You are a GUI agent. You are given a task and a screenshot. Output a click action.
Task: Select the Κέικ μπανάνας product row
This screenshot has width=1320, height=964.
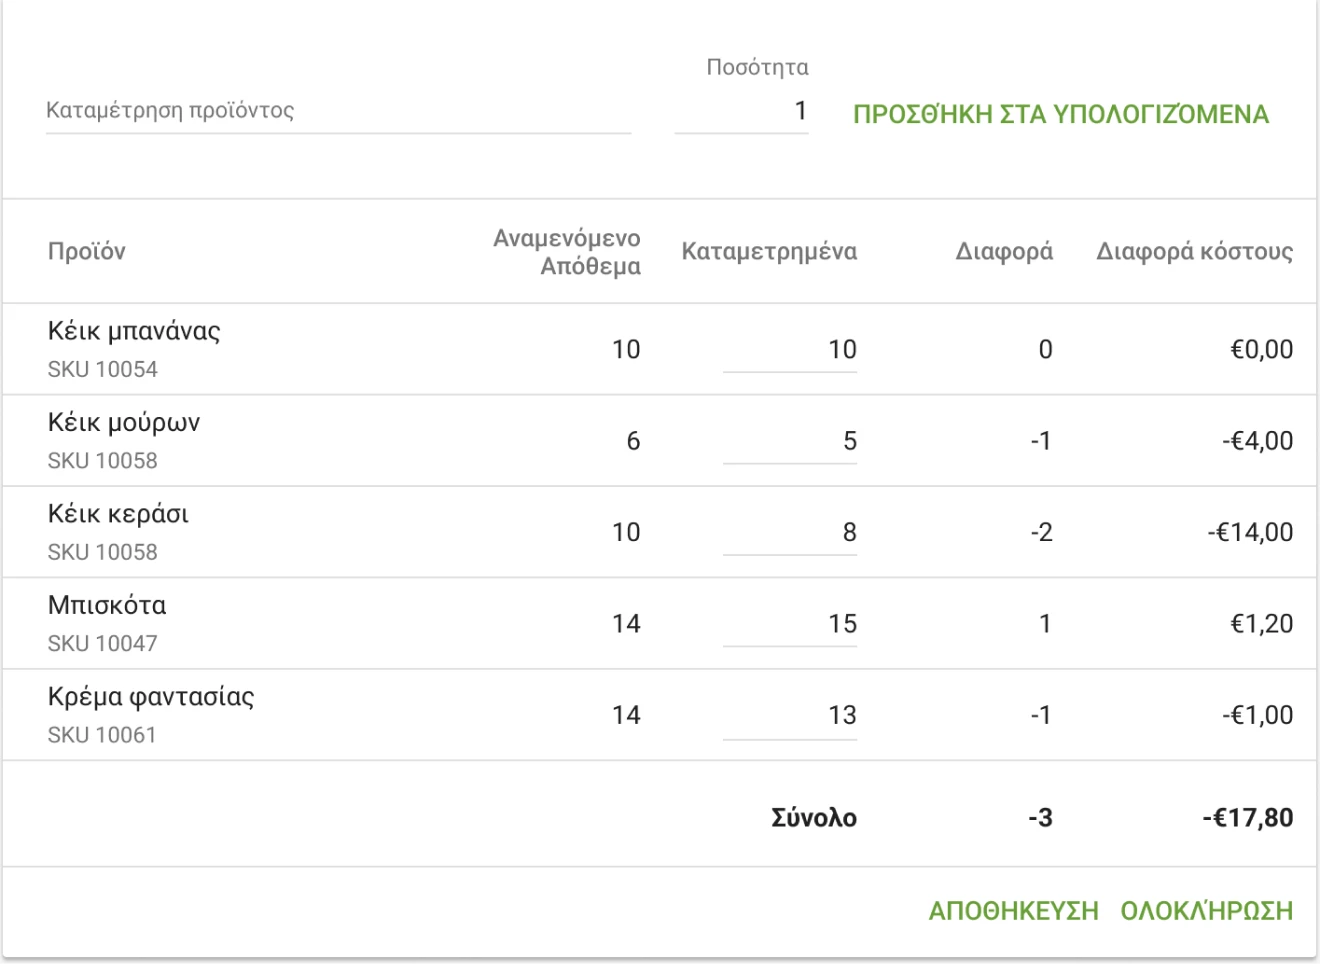click(134, 332)
